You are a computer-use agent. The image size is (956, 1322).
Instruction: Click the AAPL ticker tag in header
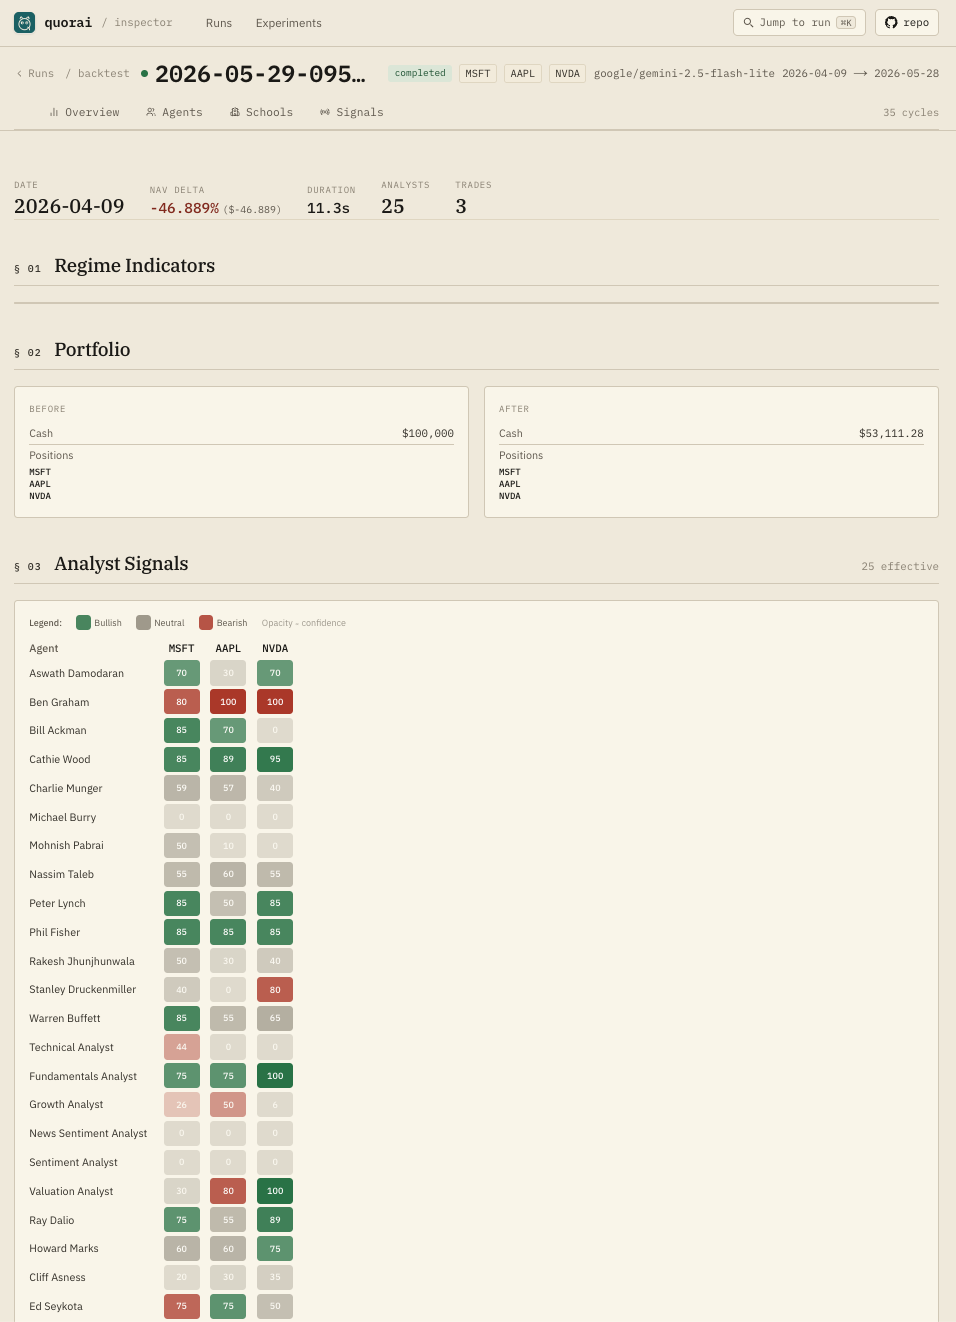coord(523,74)
